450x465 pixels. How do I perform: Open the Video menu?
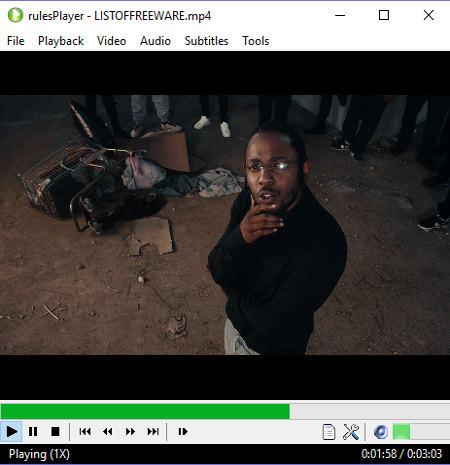[111, 41]
